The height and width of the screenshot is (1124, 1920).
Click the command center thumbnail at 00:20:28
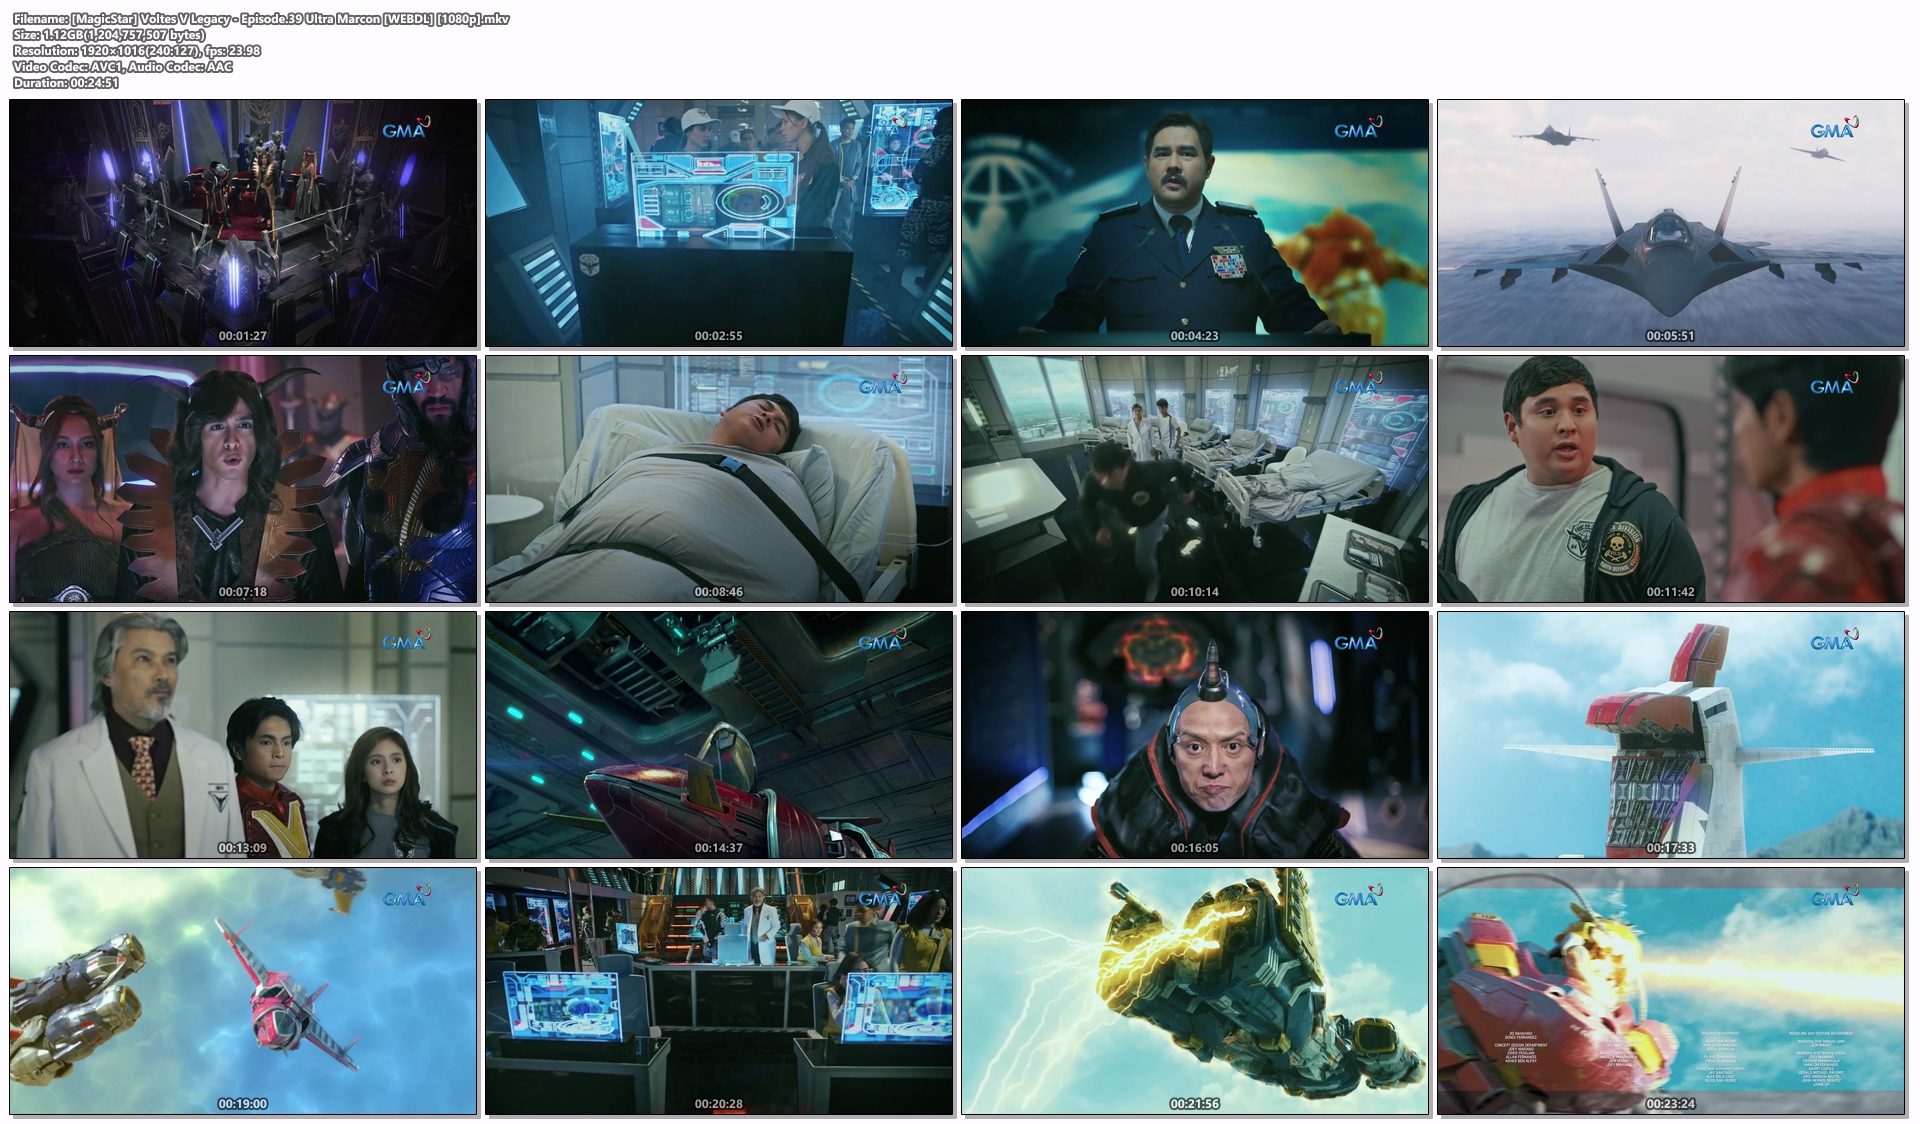click(719, 991)
